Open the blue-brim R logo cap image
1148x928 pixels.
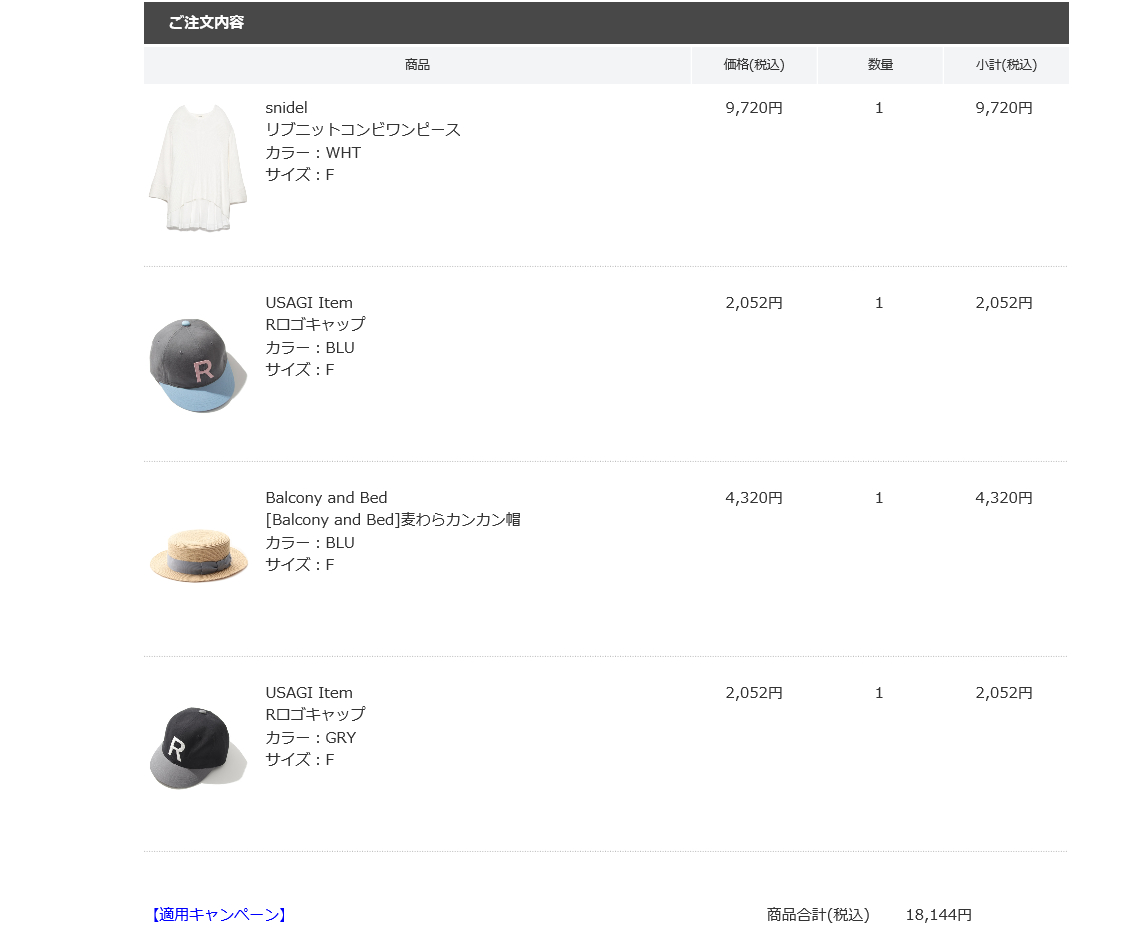click(x=198, y=365)
